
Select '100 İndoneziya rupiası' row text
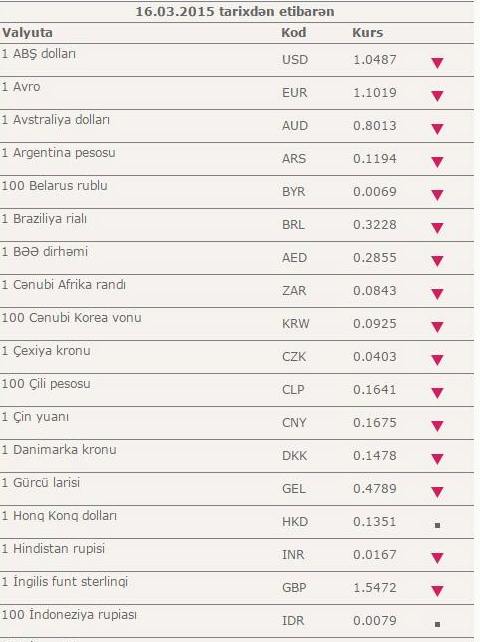69,615
